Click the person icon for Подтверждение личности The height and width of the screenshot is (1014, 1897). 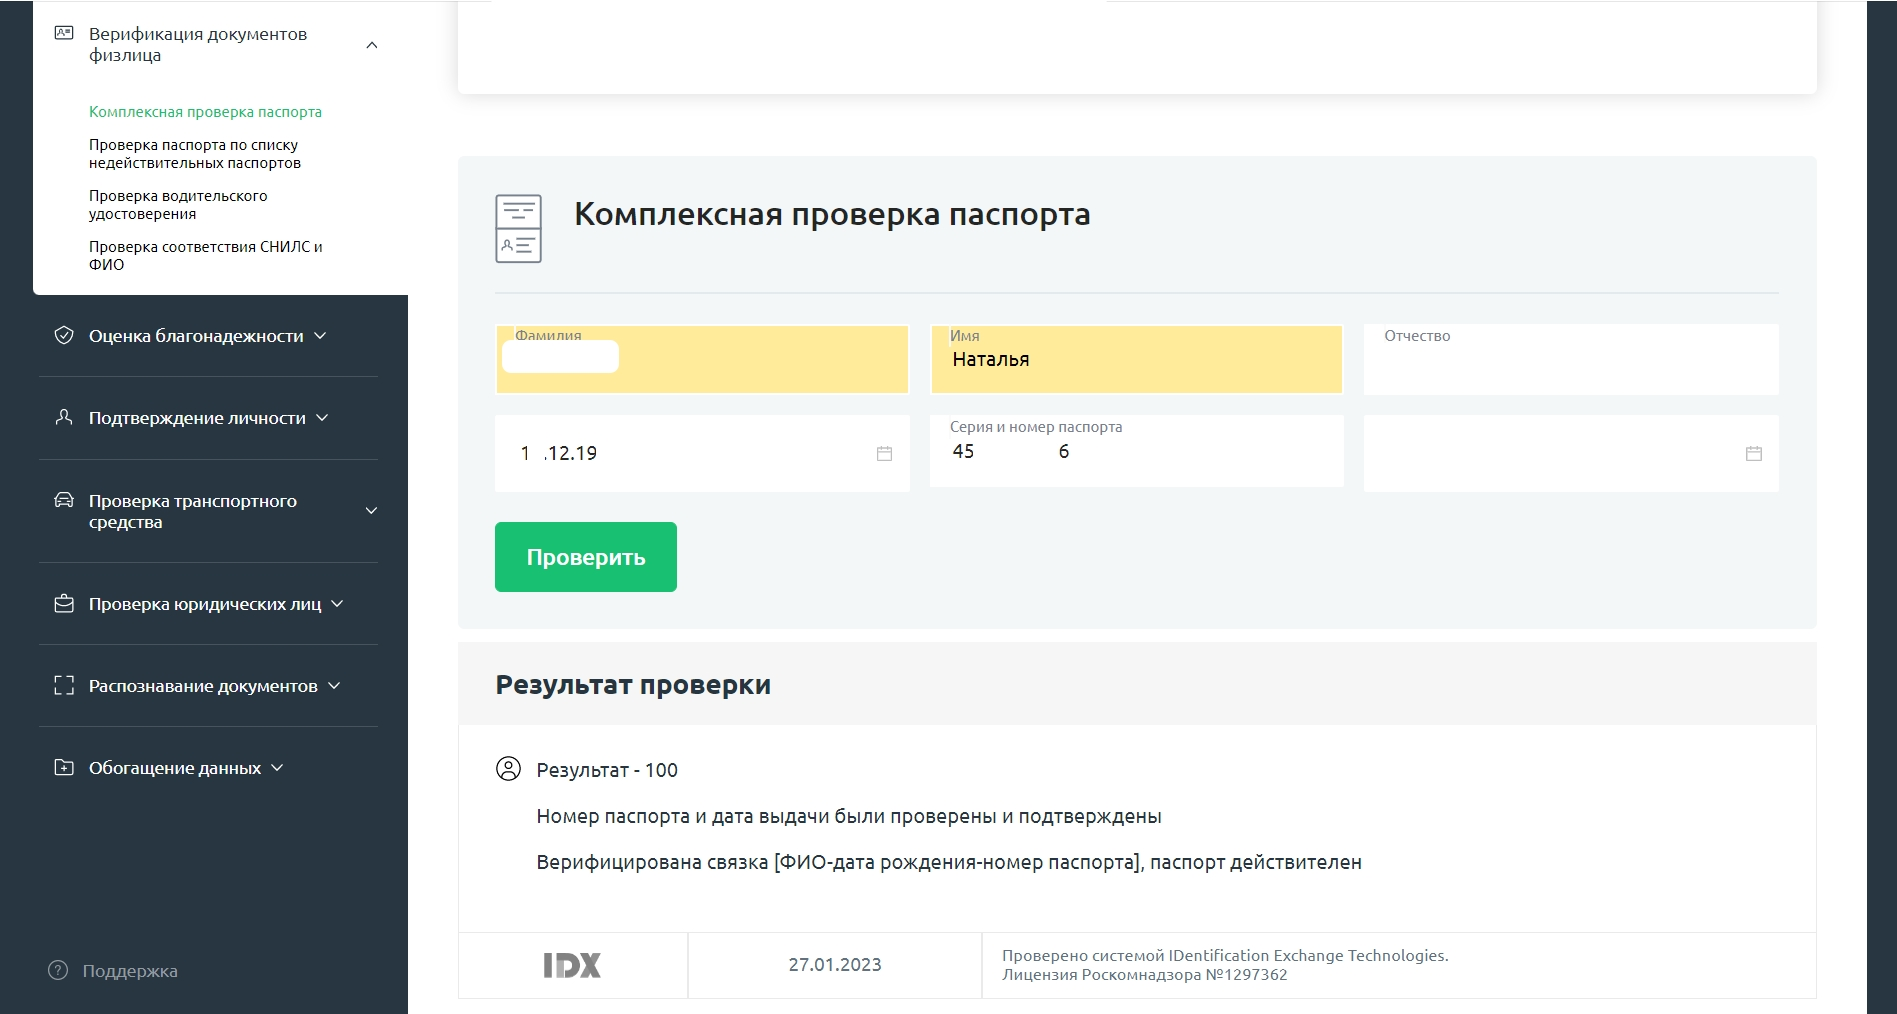click(63, 417)
